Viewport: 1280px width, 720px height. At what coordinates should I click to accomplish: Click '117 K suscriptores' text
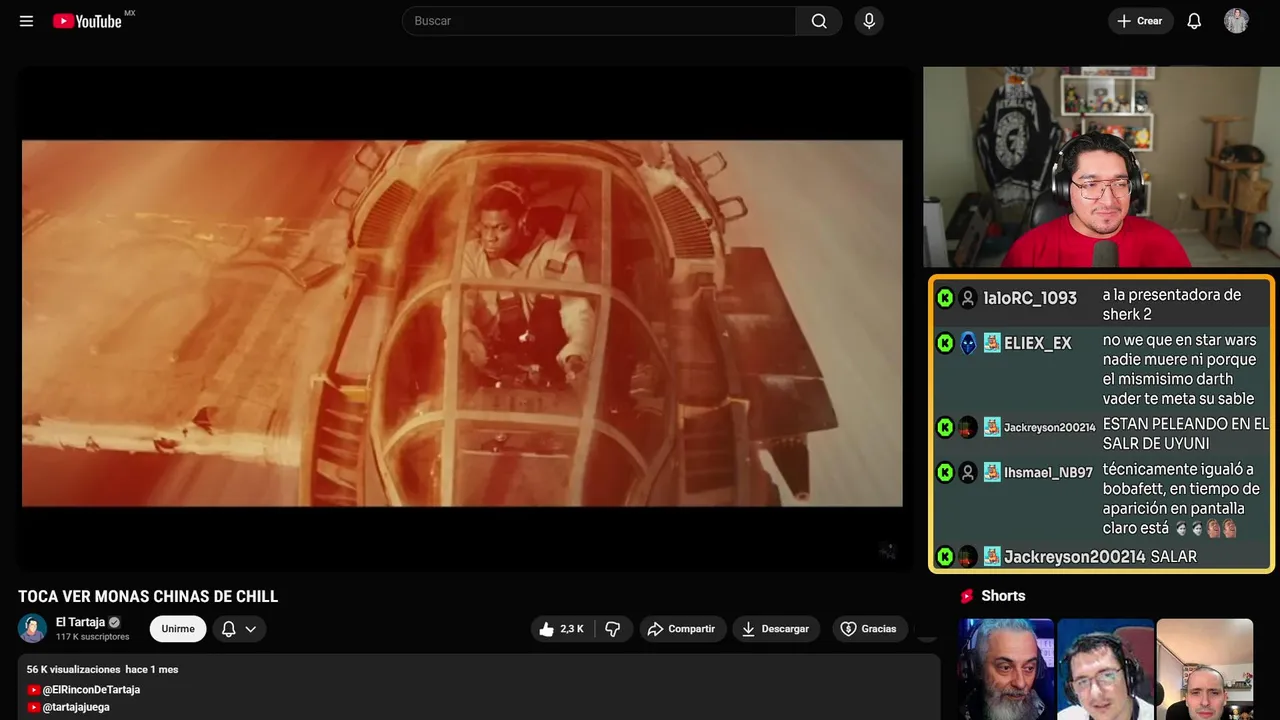click(x=92, y=637)
